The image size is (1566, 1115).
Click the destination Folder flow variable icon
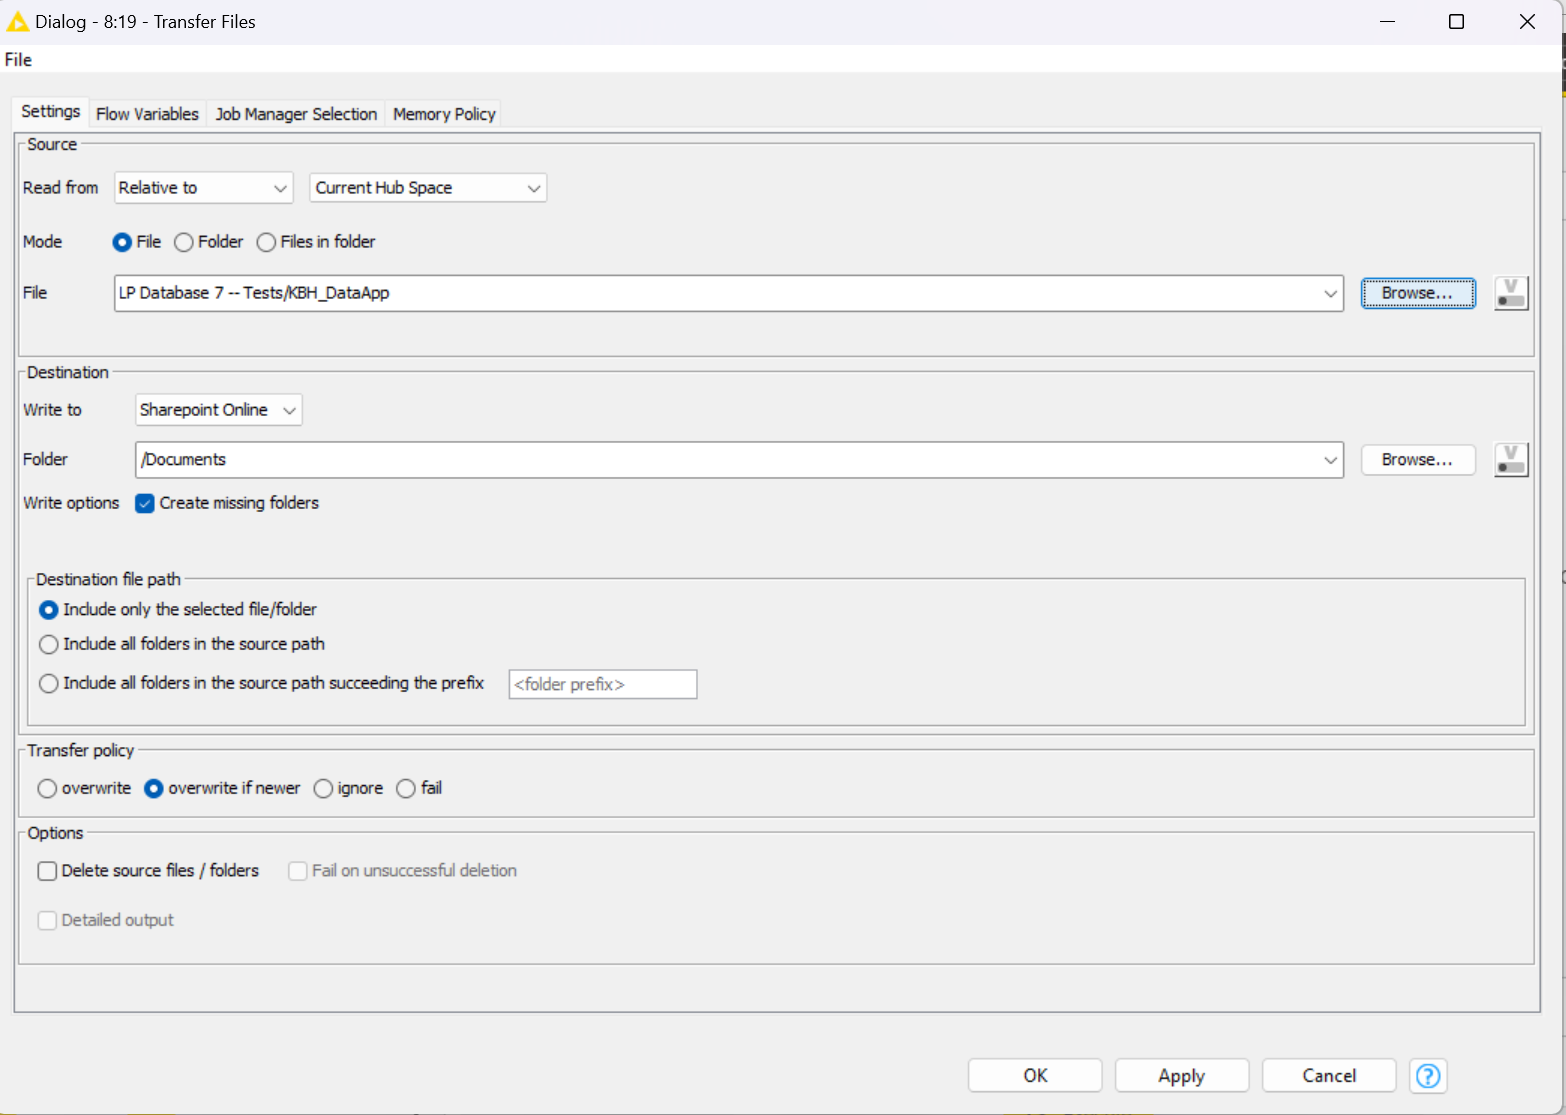1511,460
